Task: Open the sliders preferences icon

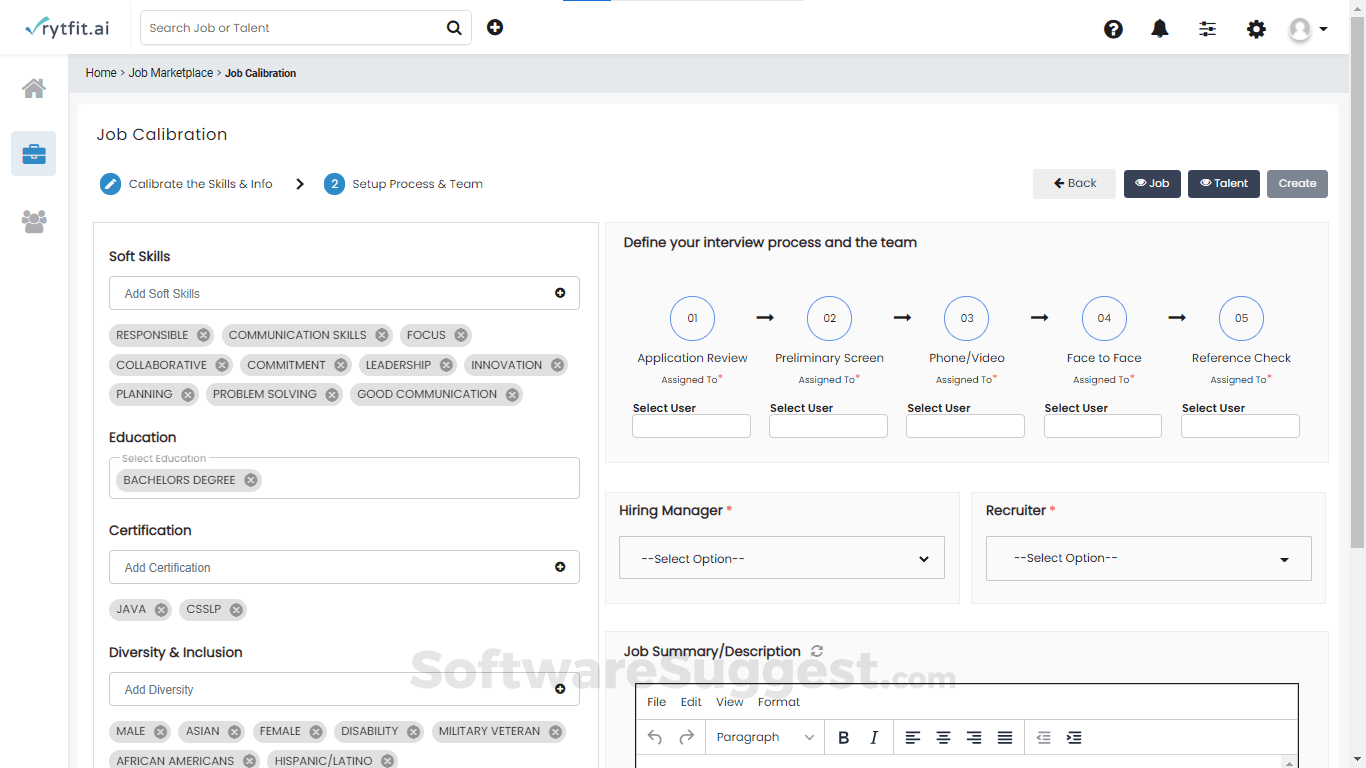Action: click(x=1208, y=29)
